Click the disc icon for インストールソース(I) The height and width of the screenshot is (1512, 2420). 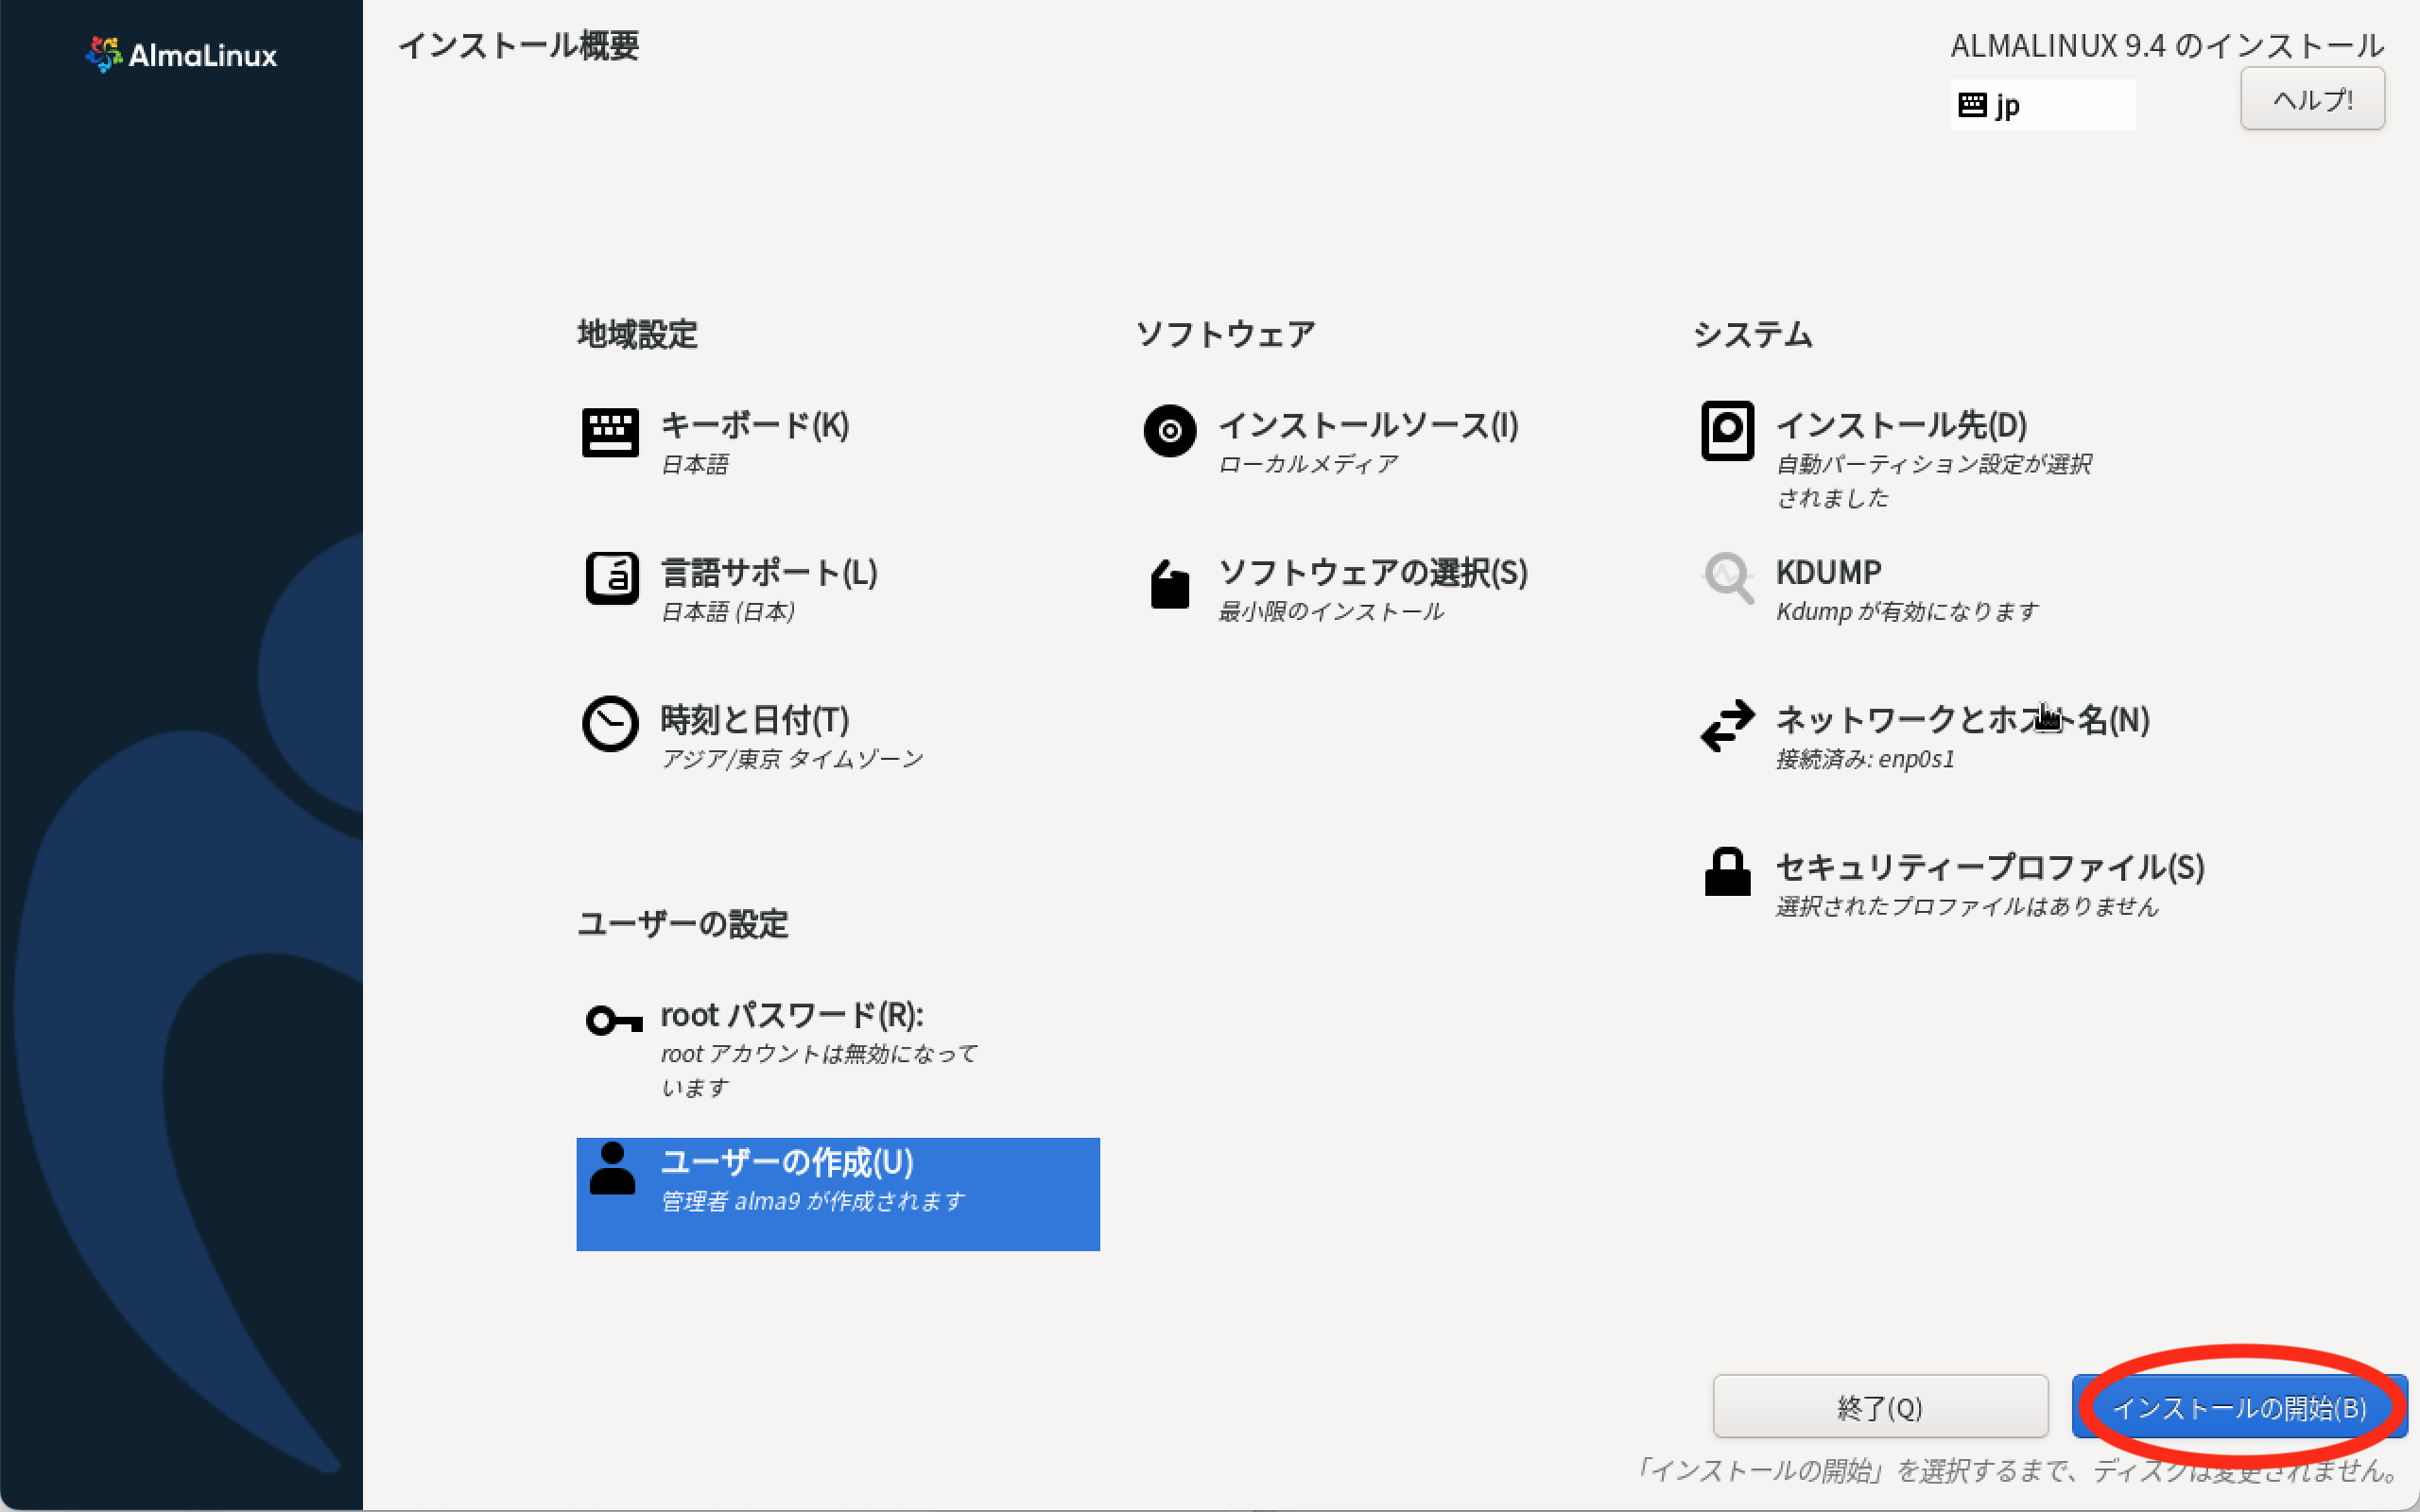[x=1169, y=431]
